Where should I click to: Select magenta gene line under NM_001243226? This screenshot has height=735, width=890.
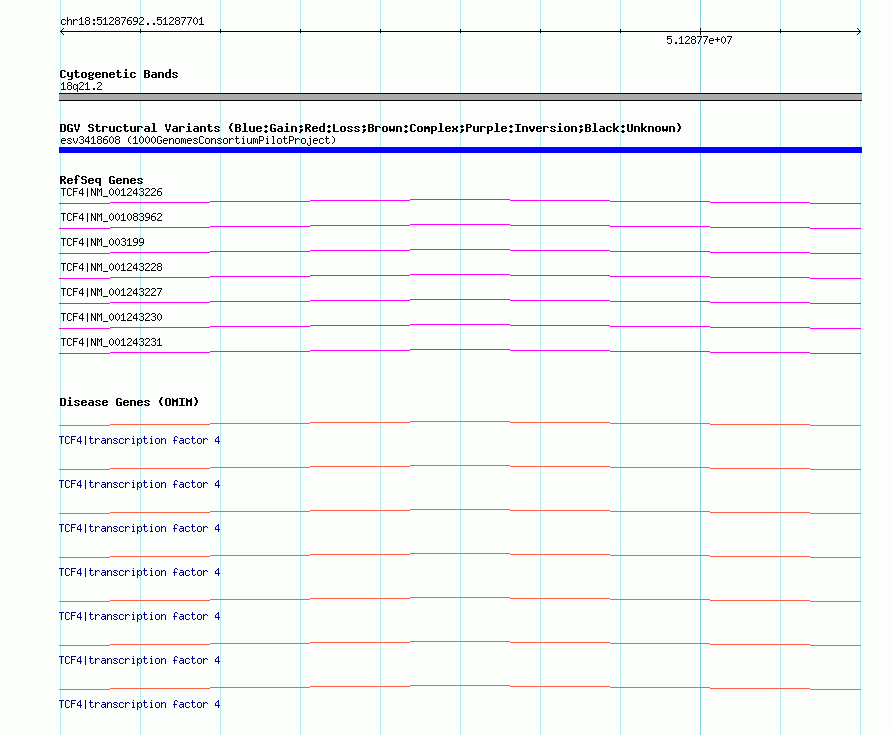[x=460, y=201]
